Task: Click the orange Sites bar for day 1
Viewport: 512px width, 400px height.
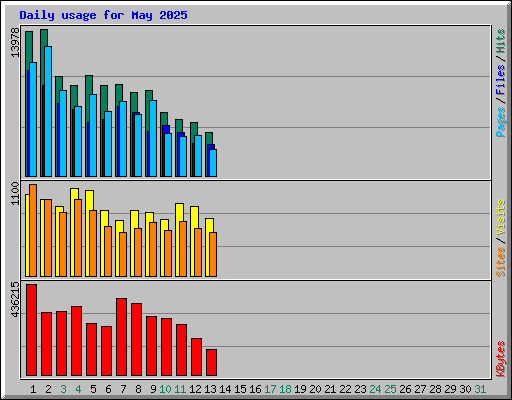Action: point(33,230)
